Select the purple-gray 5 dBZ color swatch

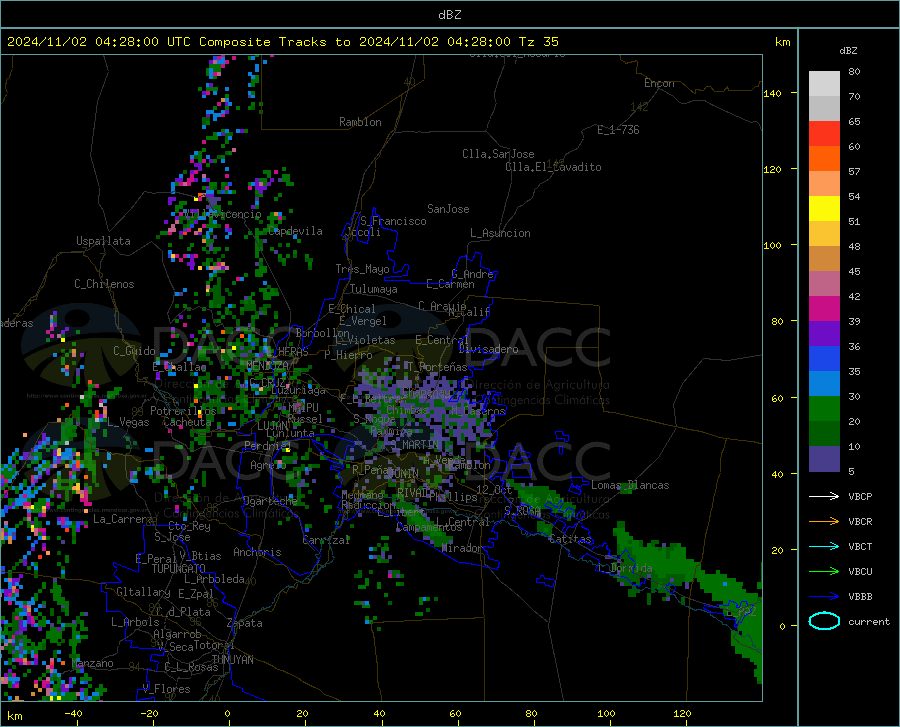pyautogui.click(x=824, y=459)
